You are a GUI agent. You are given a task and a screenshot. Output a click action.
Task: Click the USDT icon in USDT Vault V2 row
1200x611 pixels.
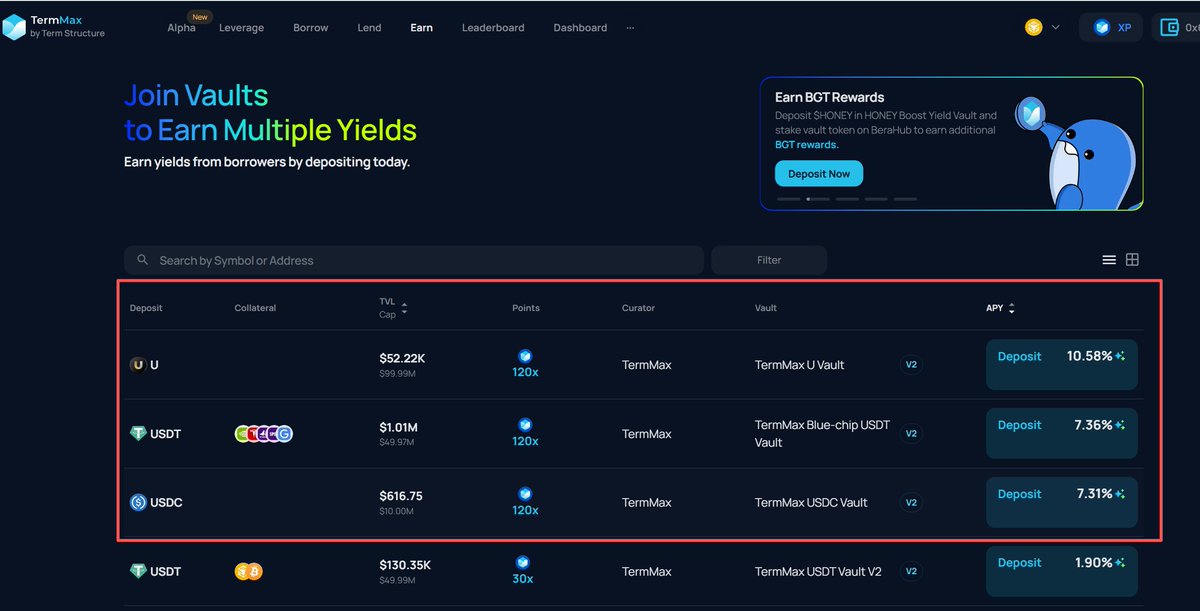(x=138, y=571)
